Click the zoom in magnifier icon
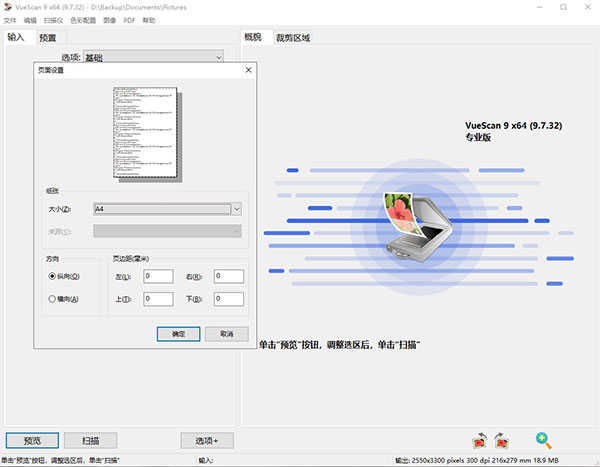The width and height of the screenshot is (600, 467). point(543,441)
